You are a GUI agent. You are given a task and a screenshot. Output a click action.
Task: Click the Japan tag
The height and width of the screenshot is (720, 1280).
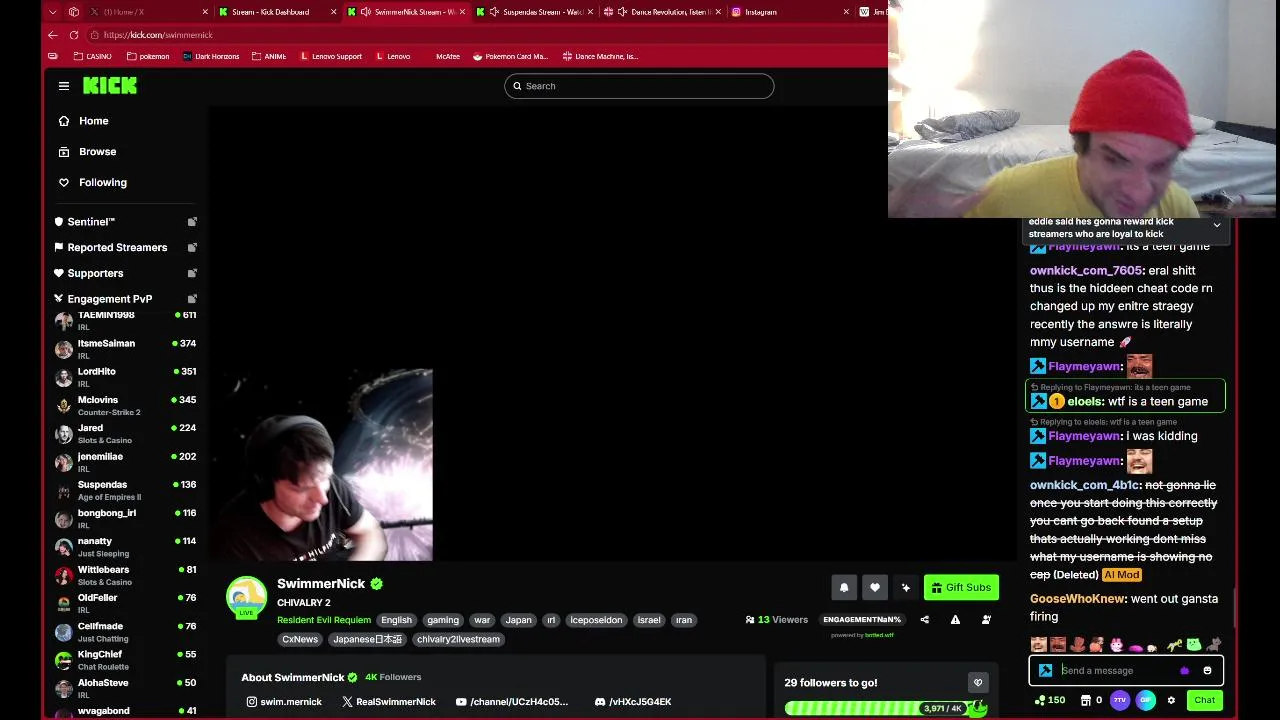click(518, 620)
